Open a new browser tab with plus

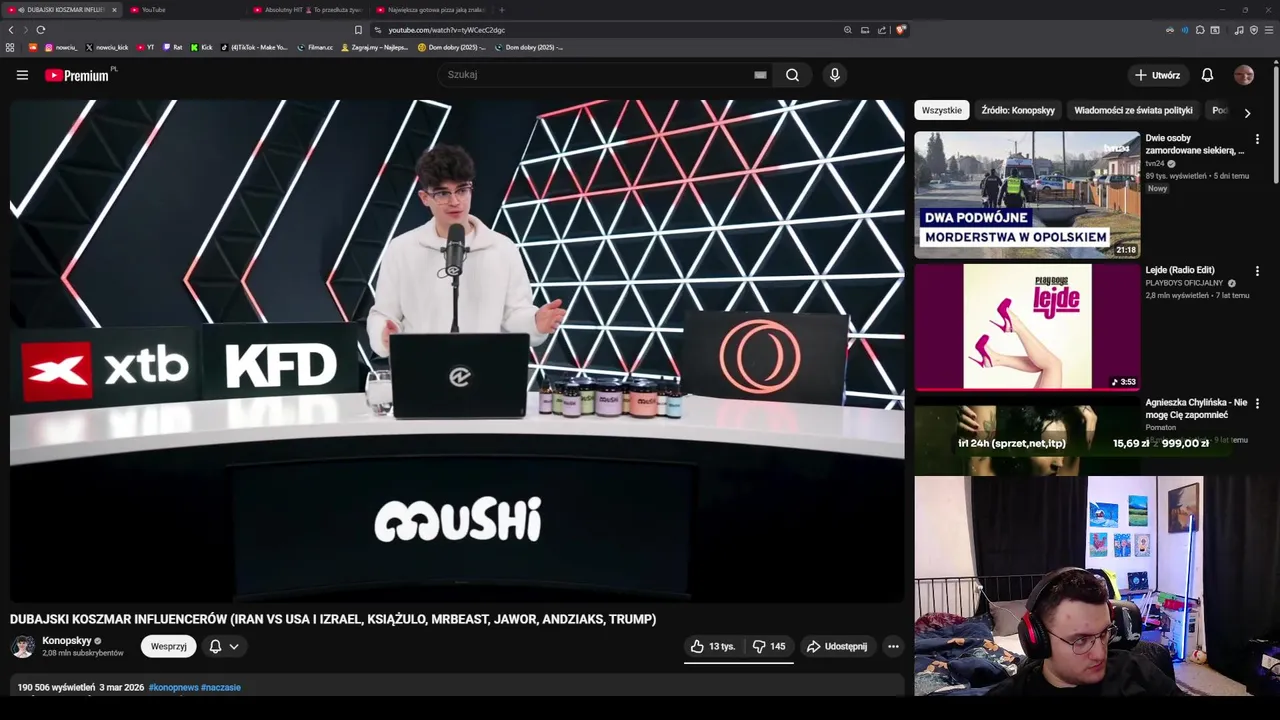(x=502, y=10)
